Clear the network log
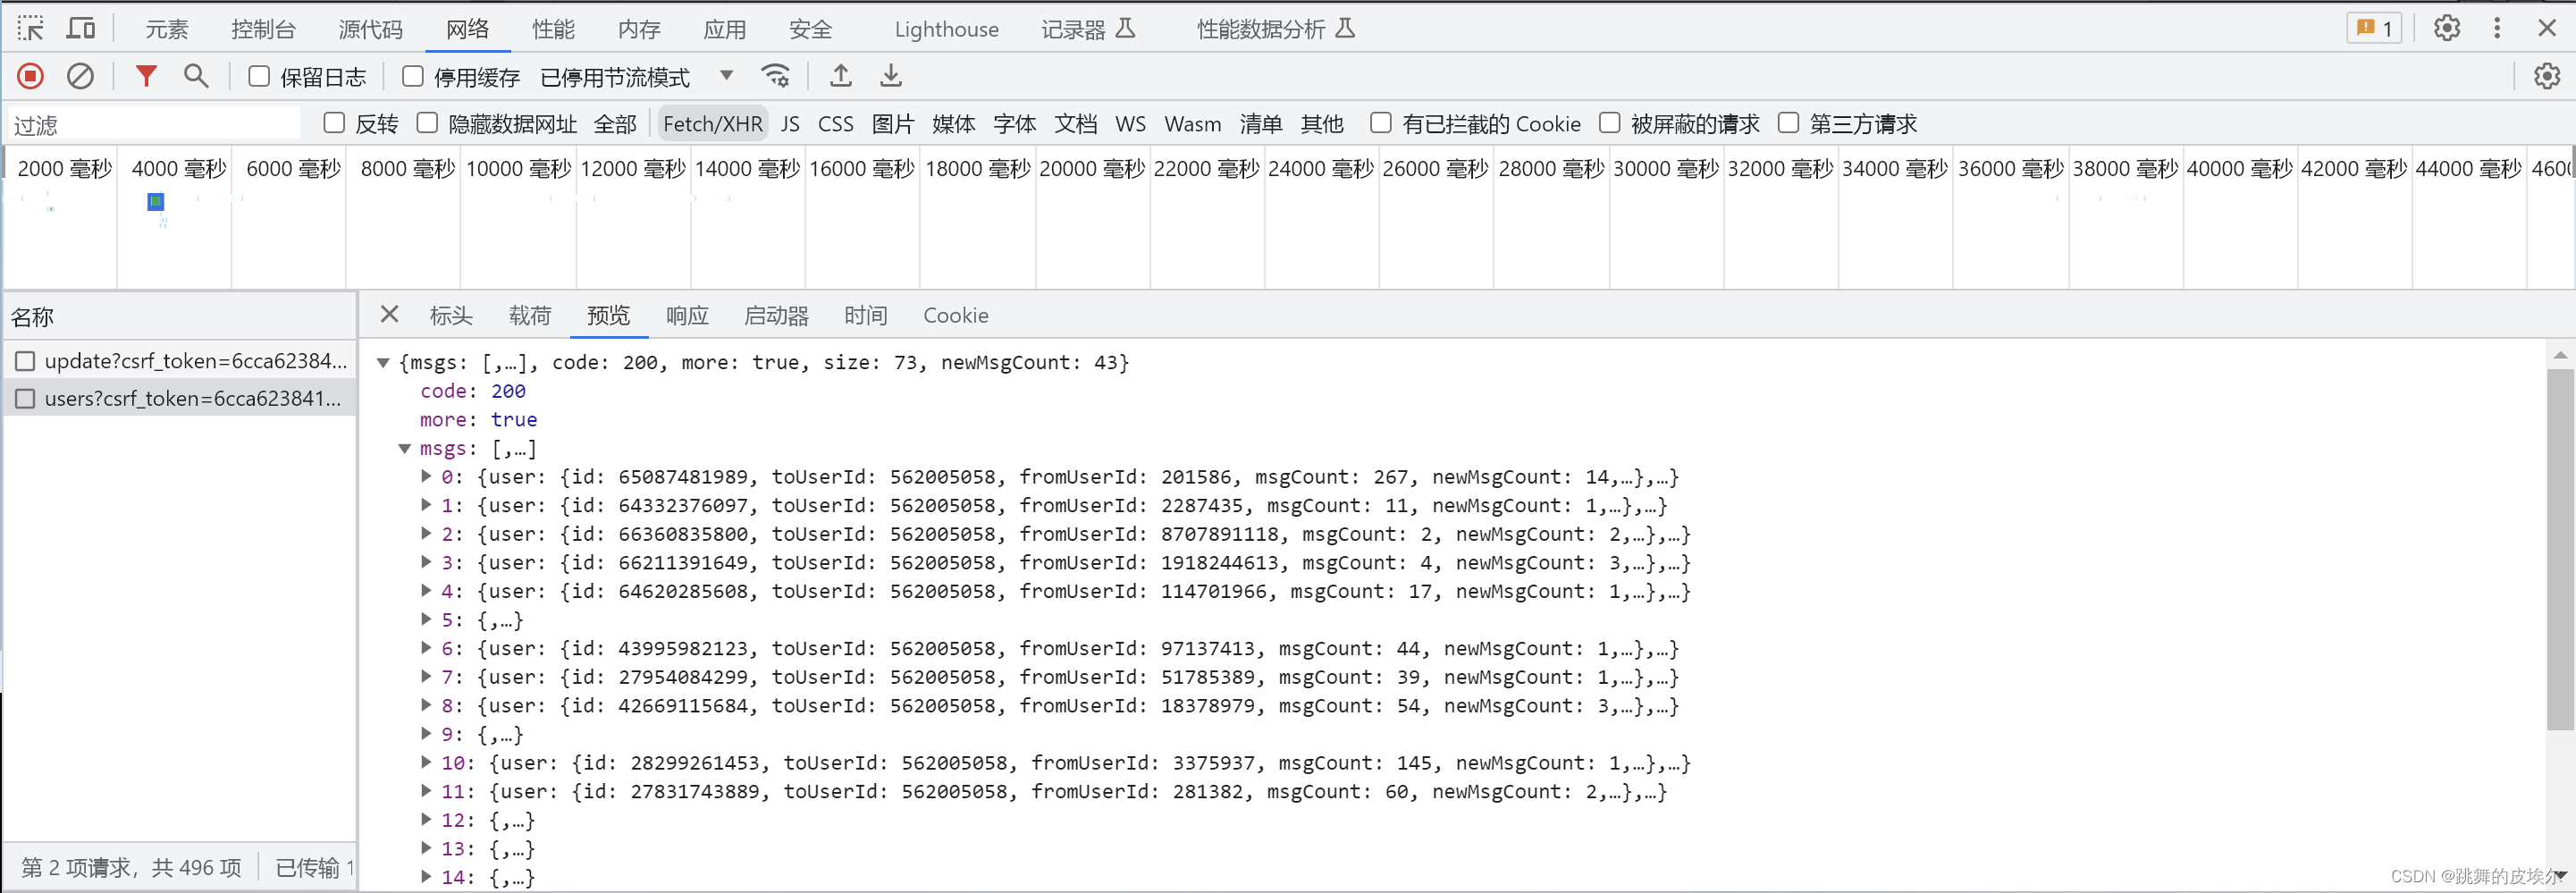This screenshot has width=2576, height=893. (x=80, y=76)
